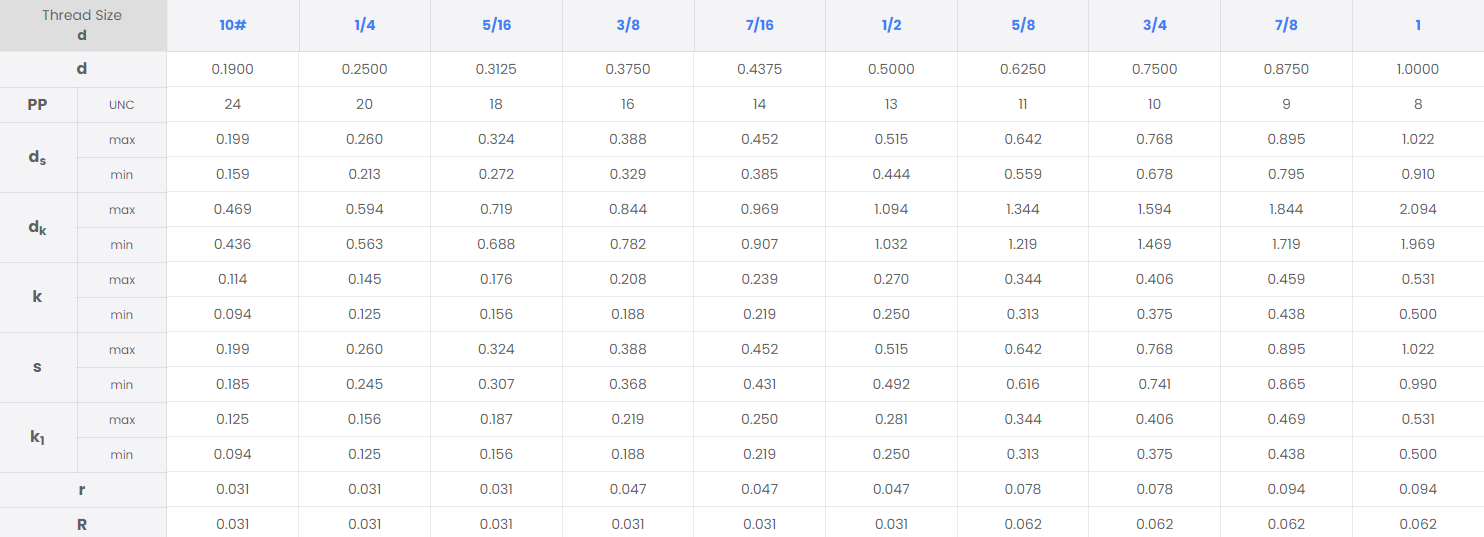
Task: Click dk min value 0.436
Action: [x=233, y=244]
